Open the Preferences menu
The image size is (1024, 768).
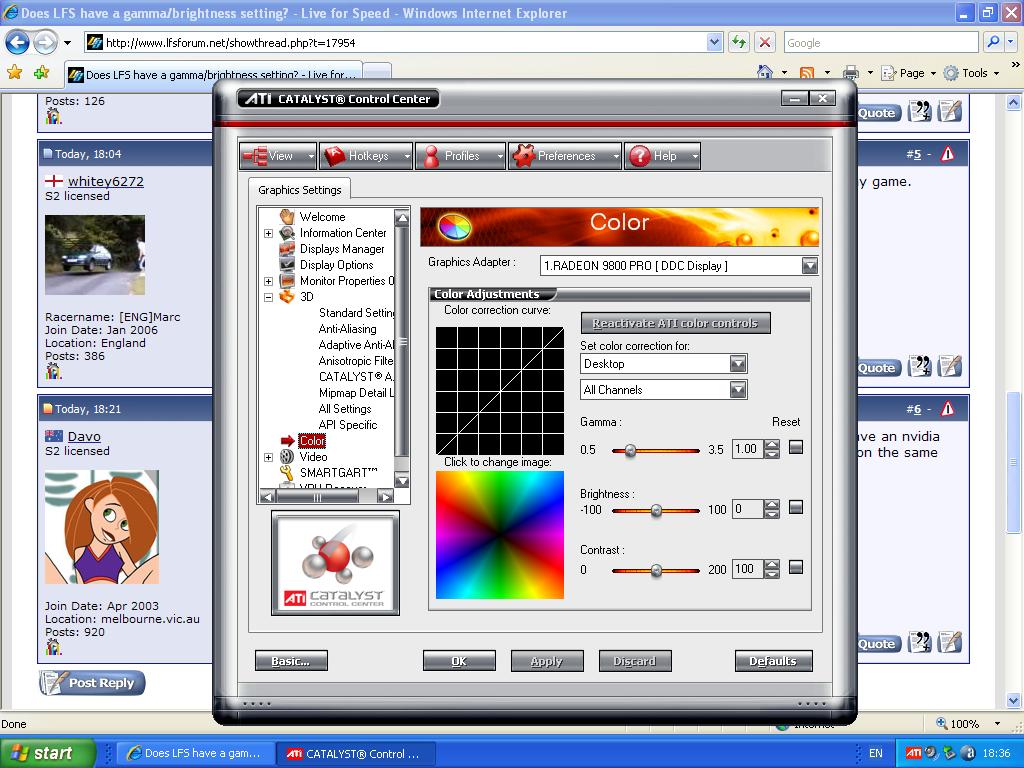(564, 156)
